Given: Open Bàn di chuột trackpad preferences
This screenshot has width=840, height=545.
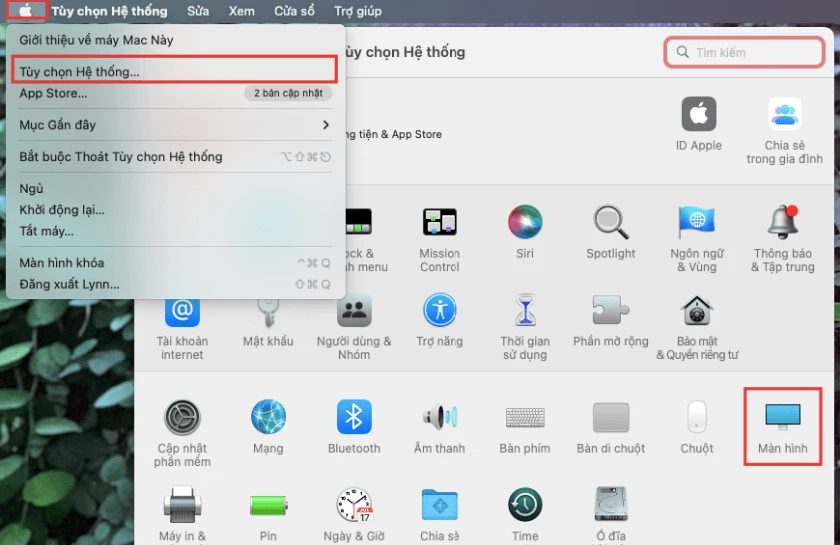Looking at the screenshot, I should (611, 427).
